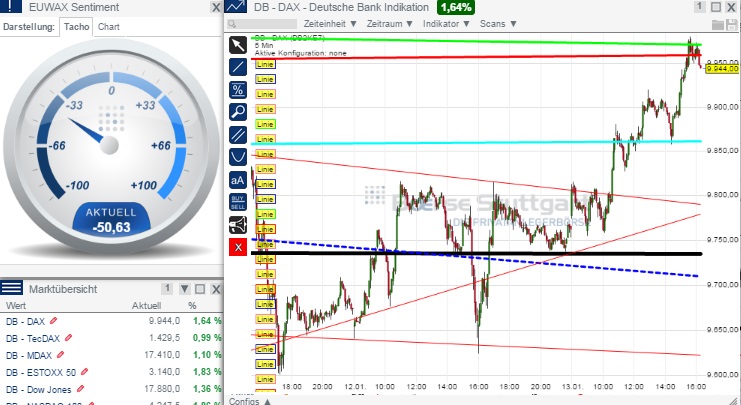Click the floppy disk save icon
The width and height of the screenshot is (741, 405).
732,25
